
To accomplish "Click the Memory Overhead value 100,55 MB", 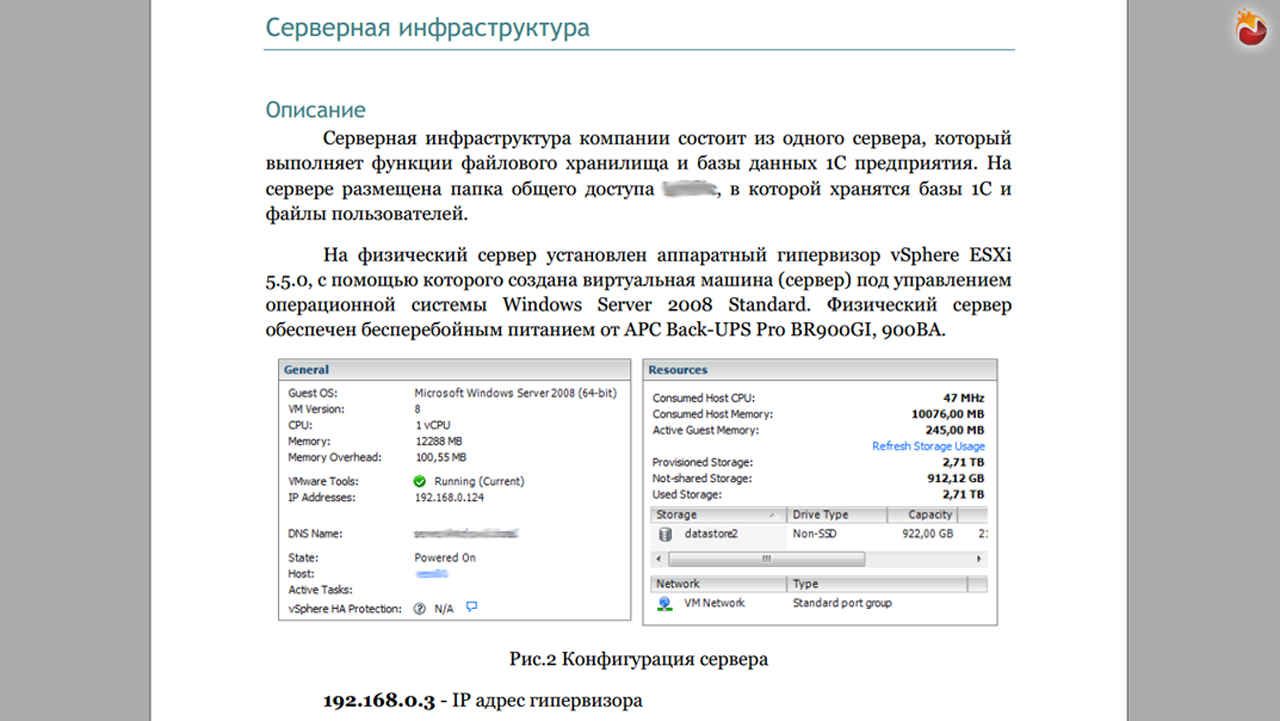I will pyautogui.click(x=440, y=457).
